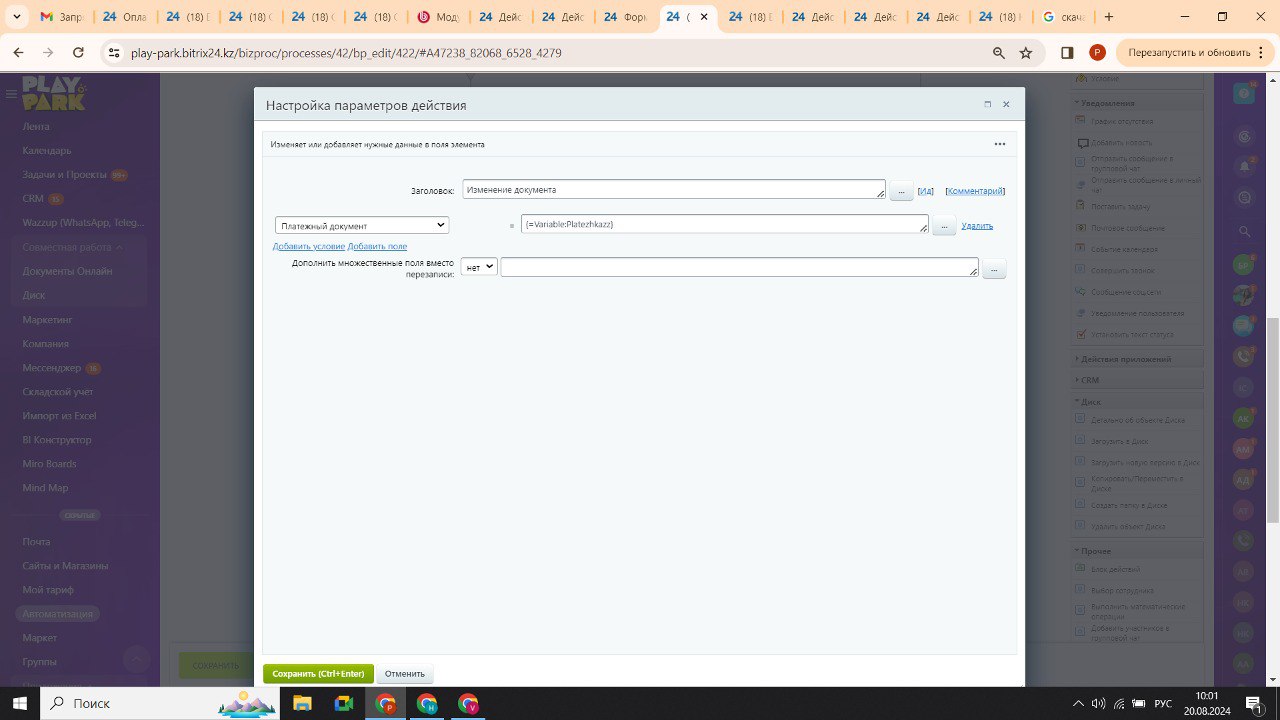Screen dimensions: 1280x720
Task: Open the Chrome profile avatar
Action: click(1097, 53)
